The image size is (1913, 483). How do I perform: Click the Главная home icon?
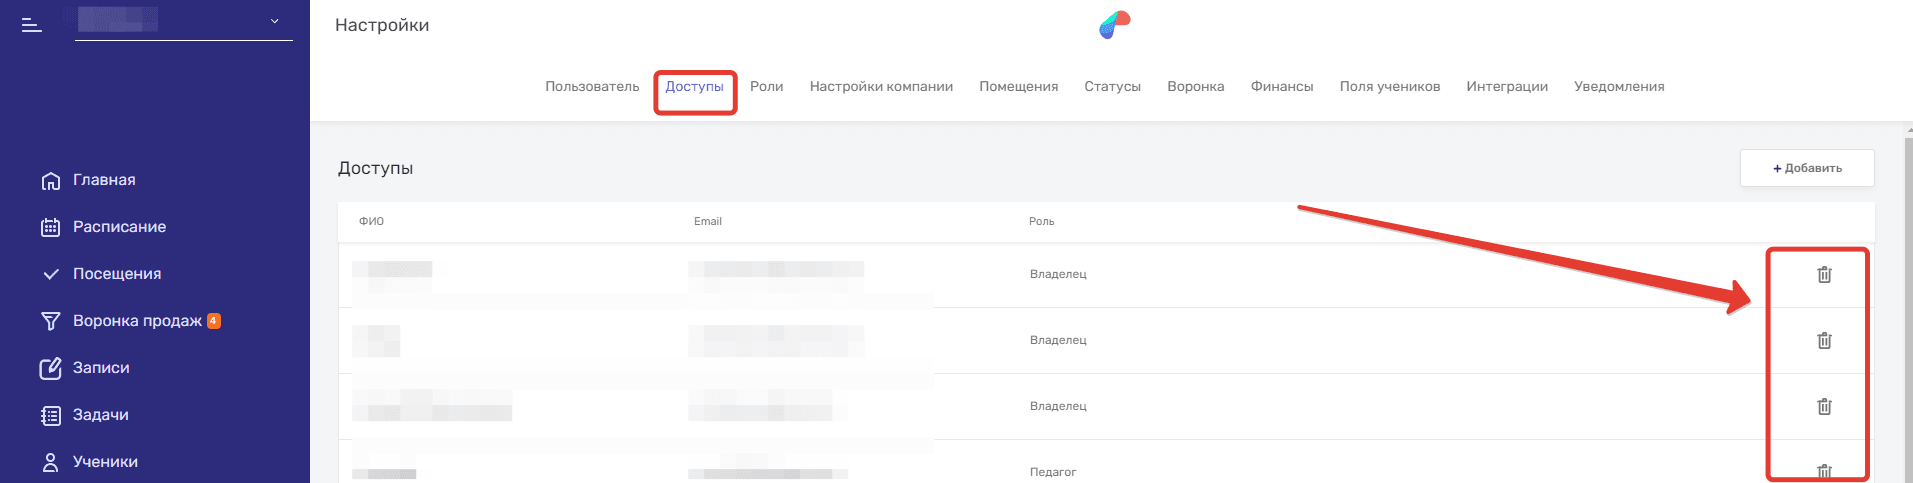51,181
